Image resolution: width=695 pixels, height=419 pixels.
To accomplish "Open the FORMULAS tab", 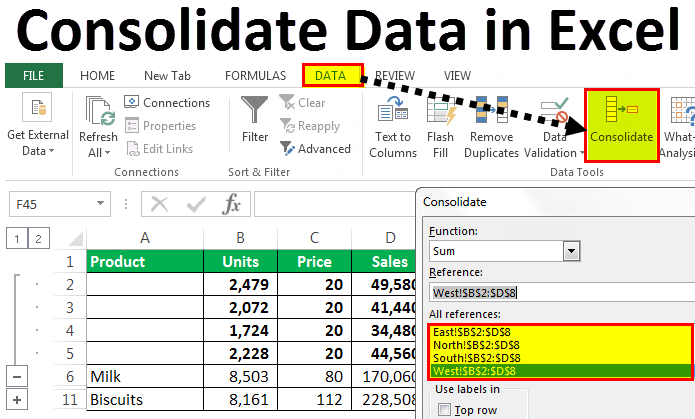I will (x=256, y=76).
